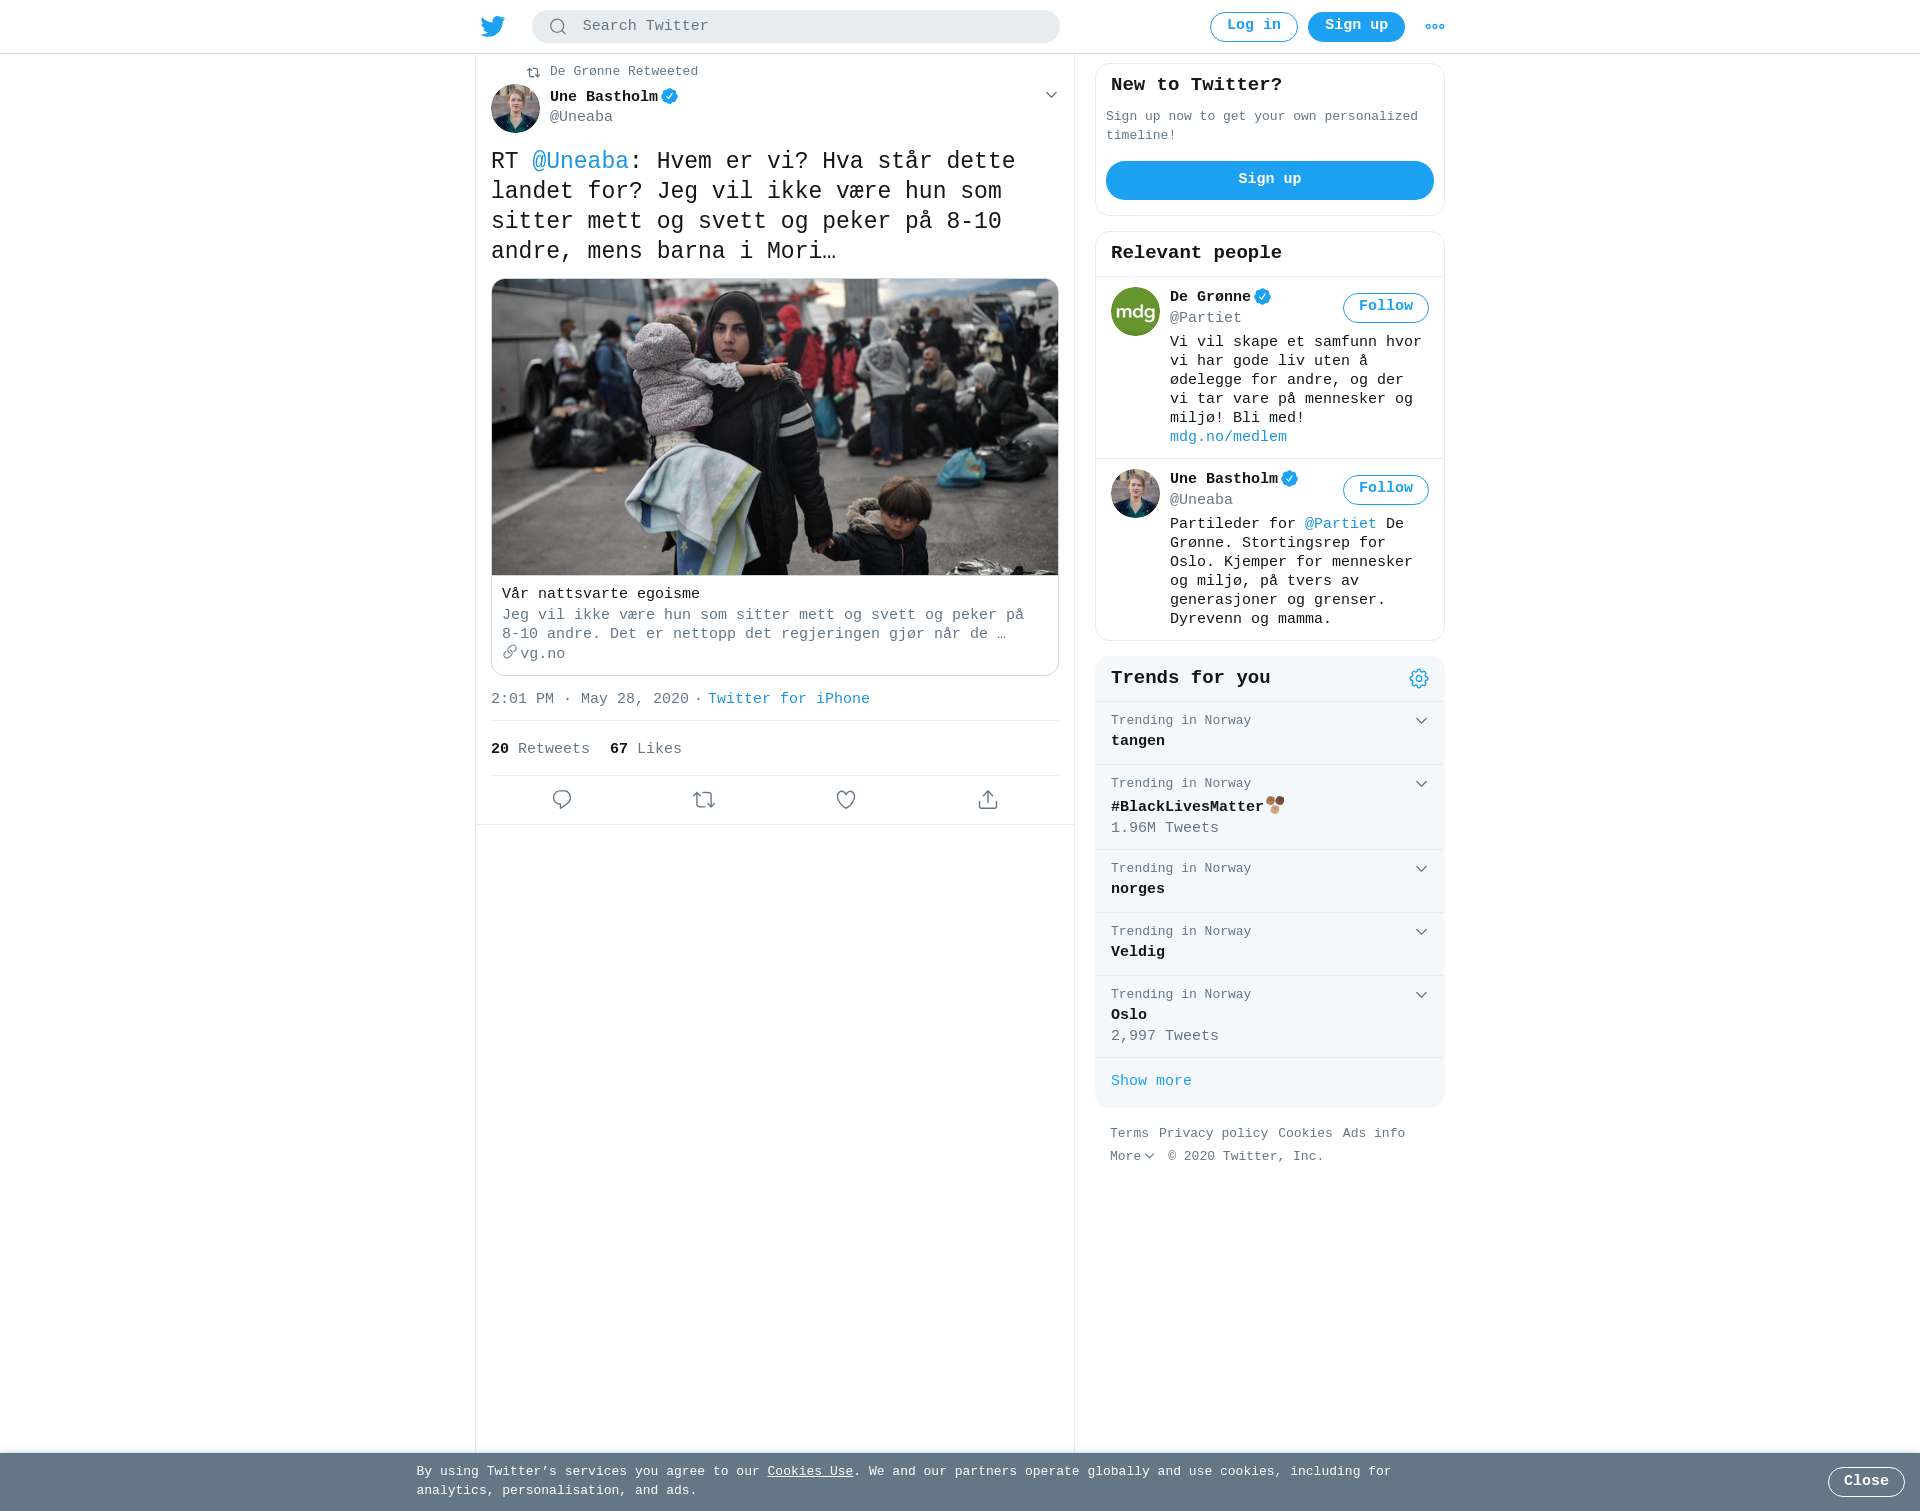
Task: Click the Twitter bird home logo
Action: tap(493, 26)
